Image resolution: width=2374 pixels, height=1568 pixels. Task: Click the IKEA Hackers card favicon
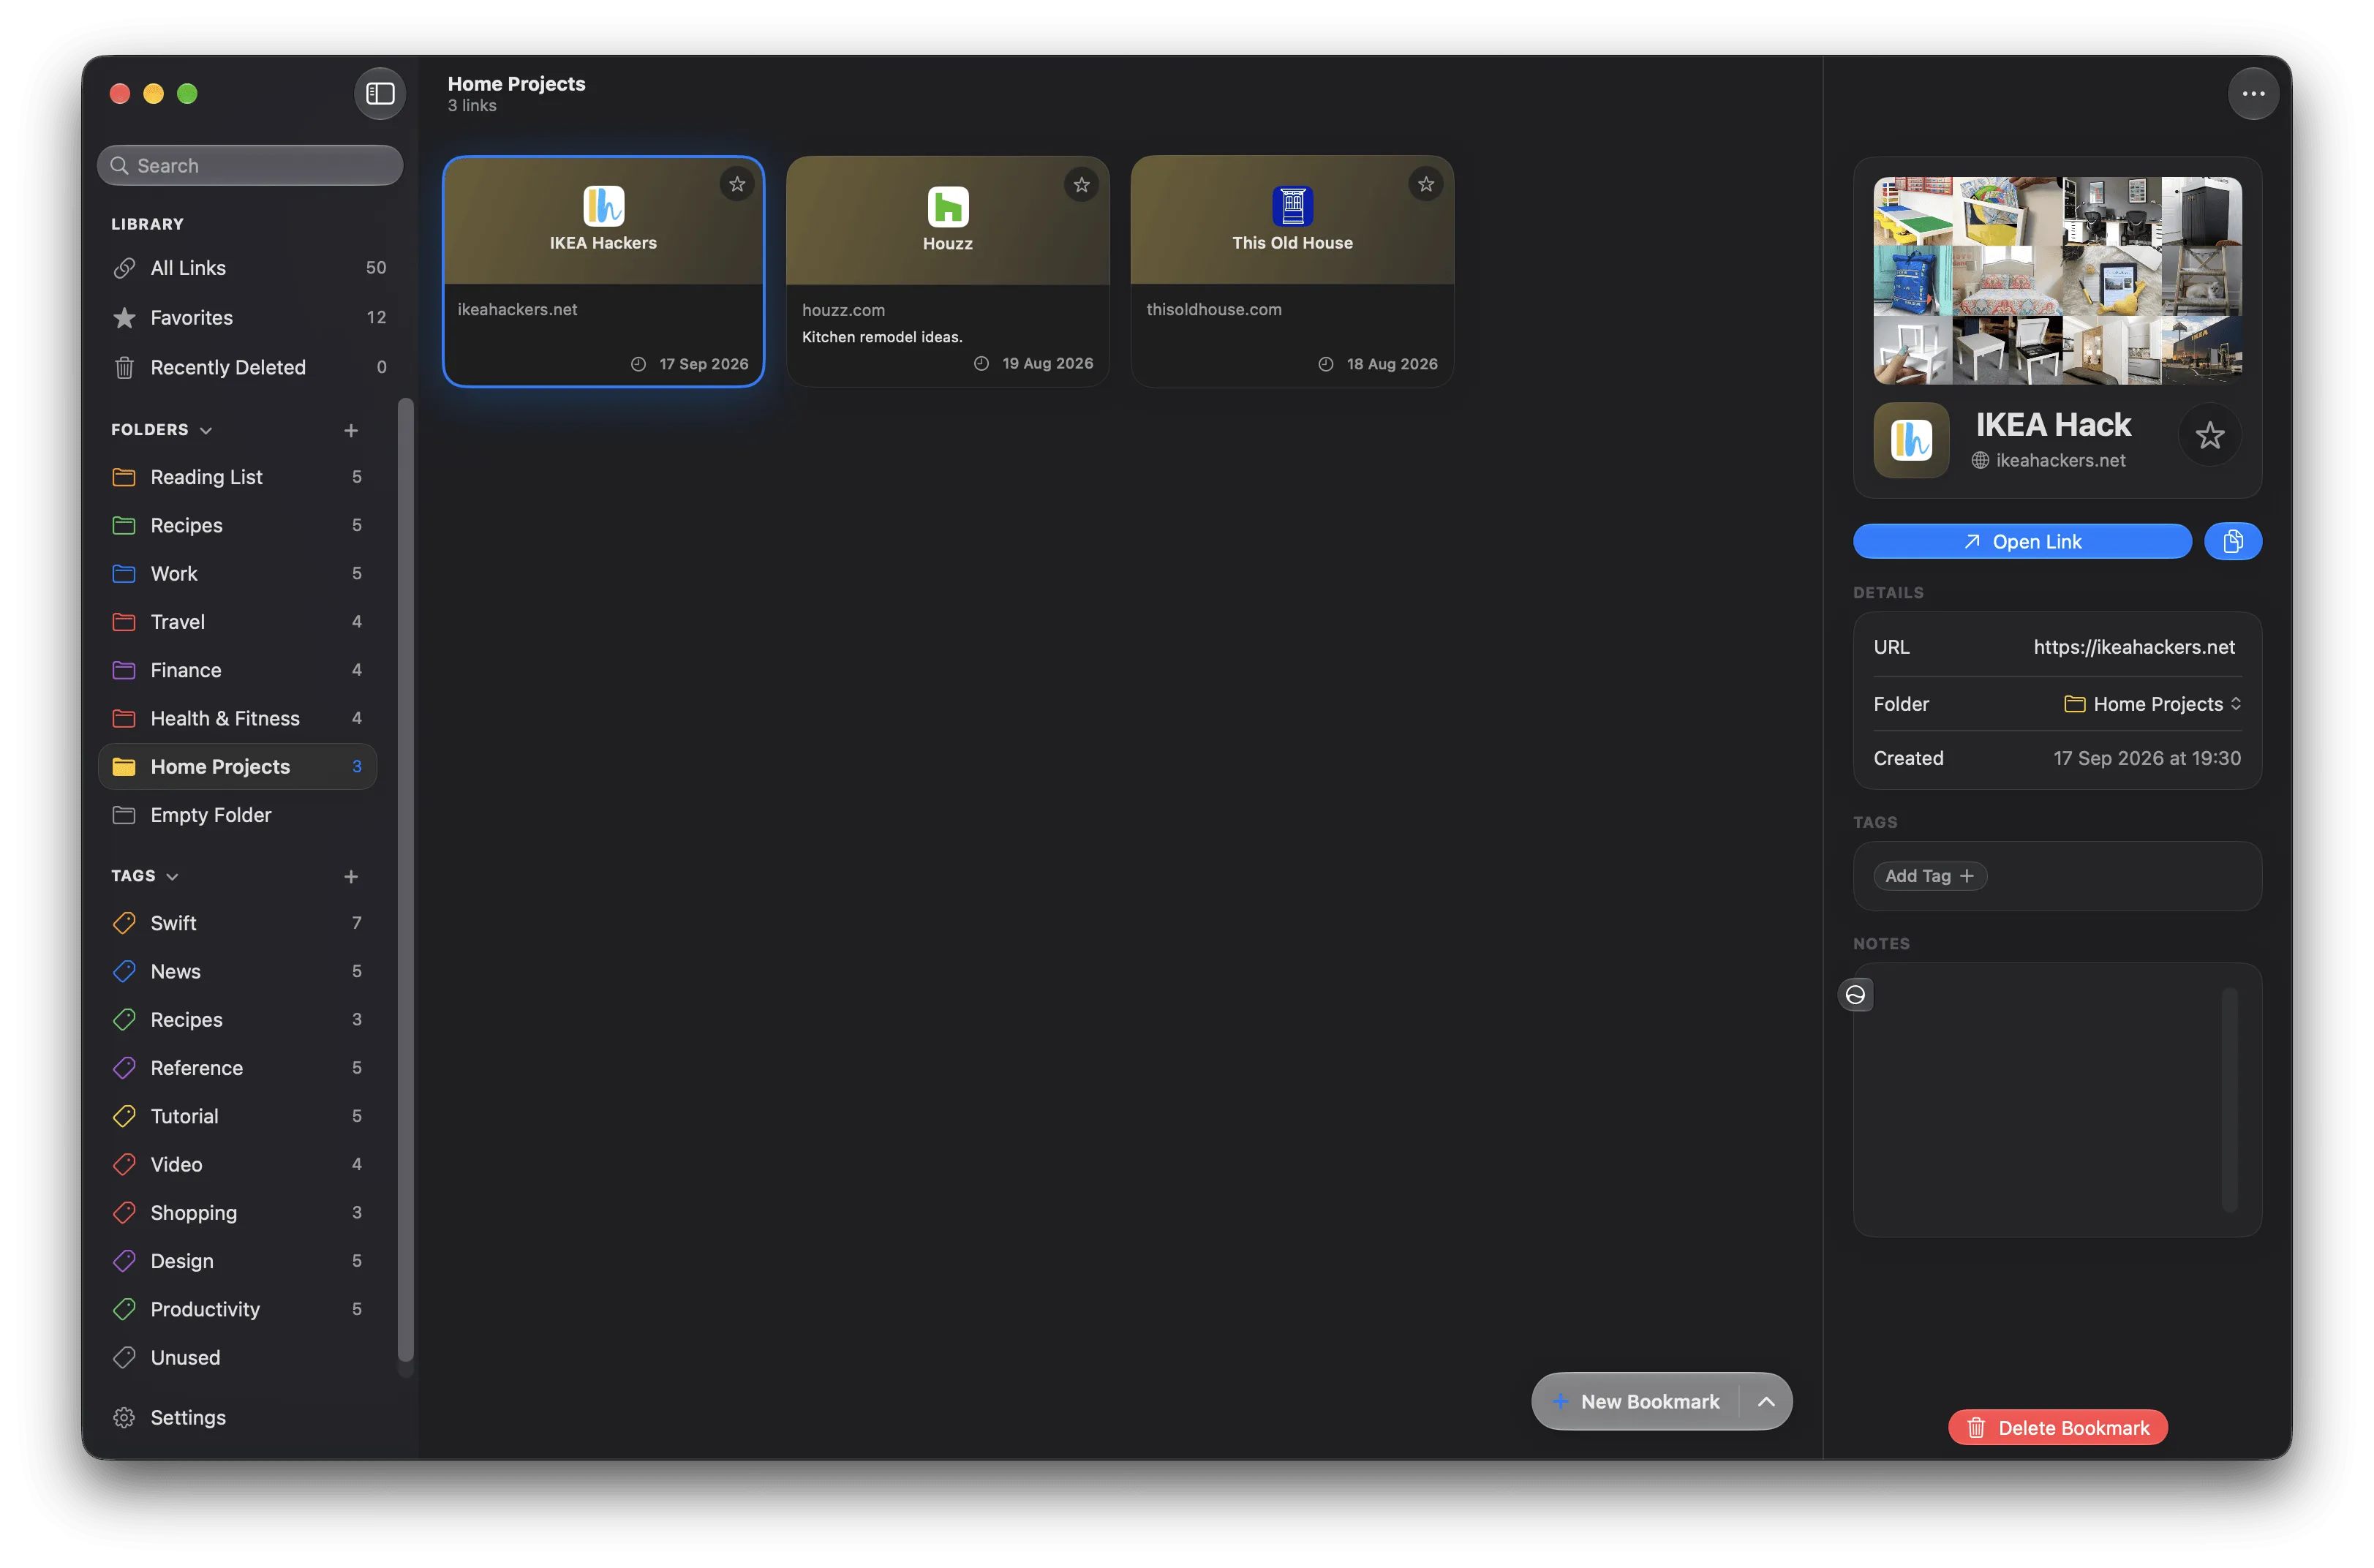point(603,206)
